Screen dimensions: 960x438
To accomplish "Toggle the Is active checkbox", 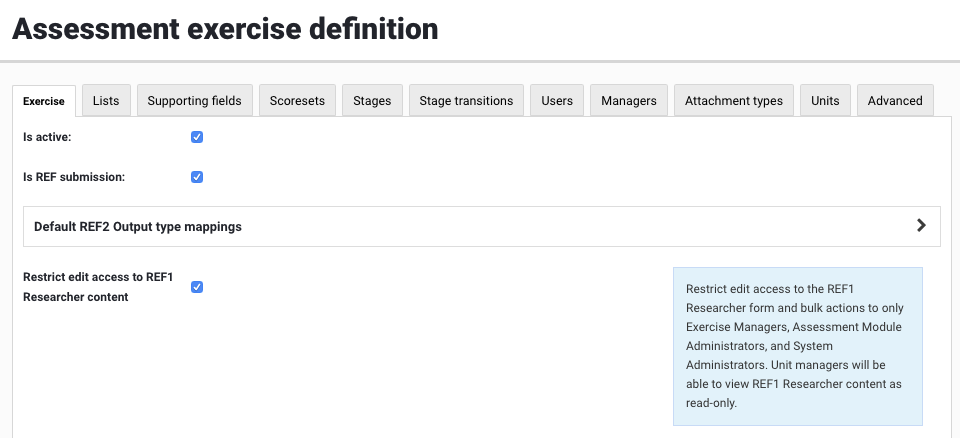I will point(197,137).
